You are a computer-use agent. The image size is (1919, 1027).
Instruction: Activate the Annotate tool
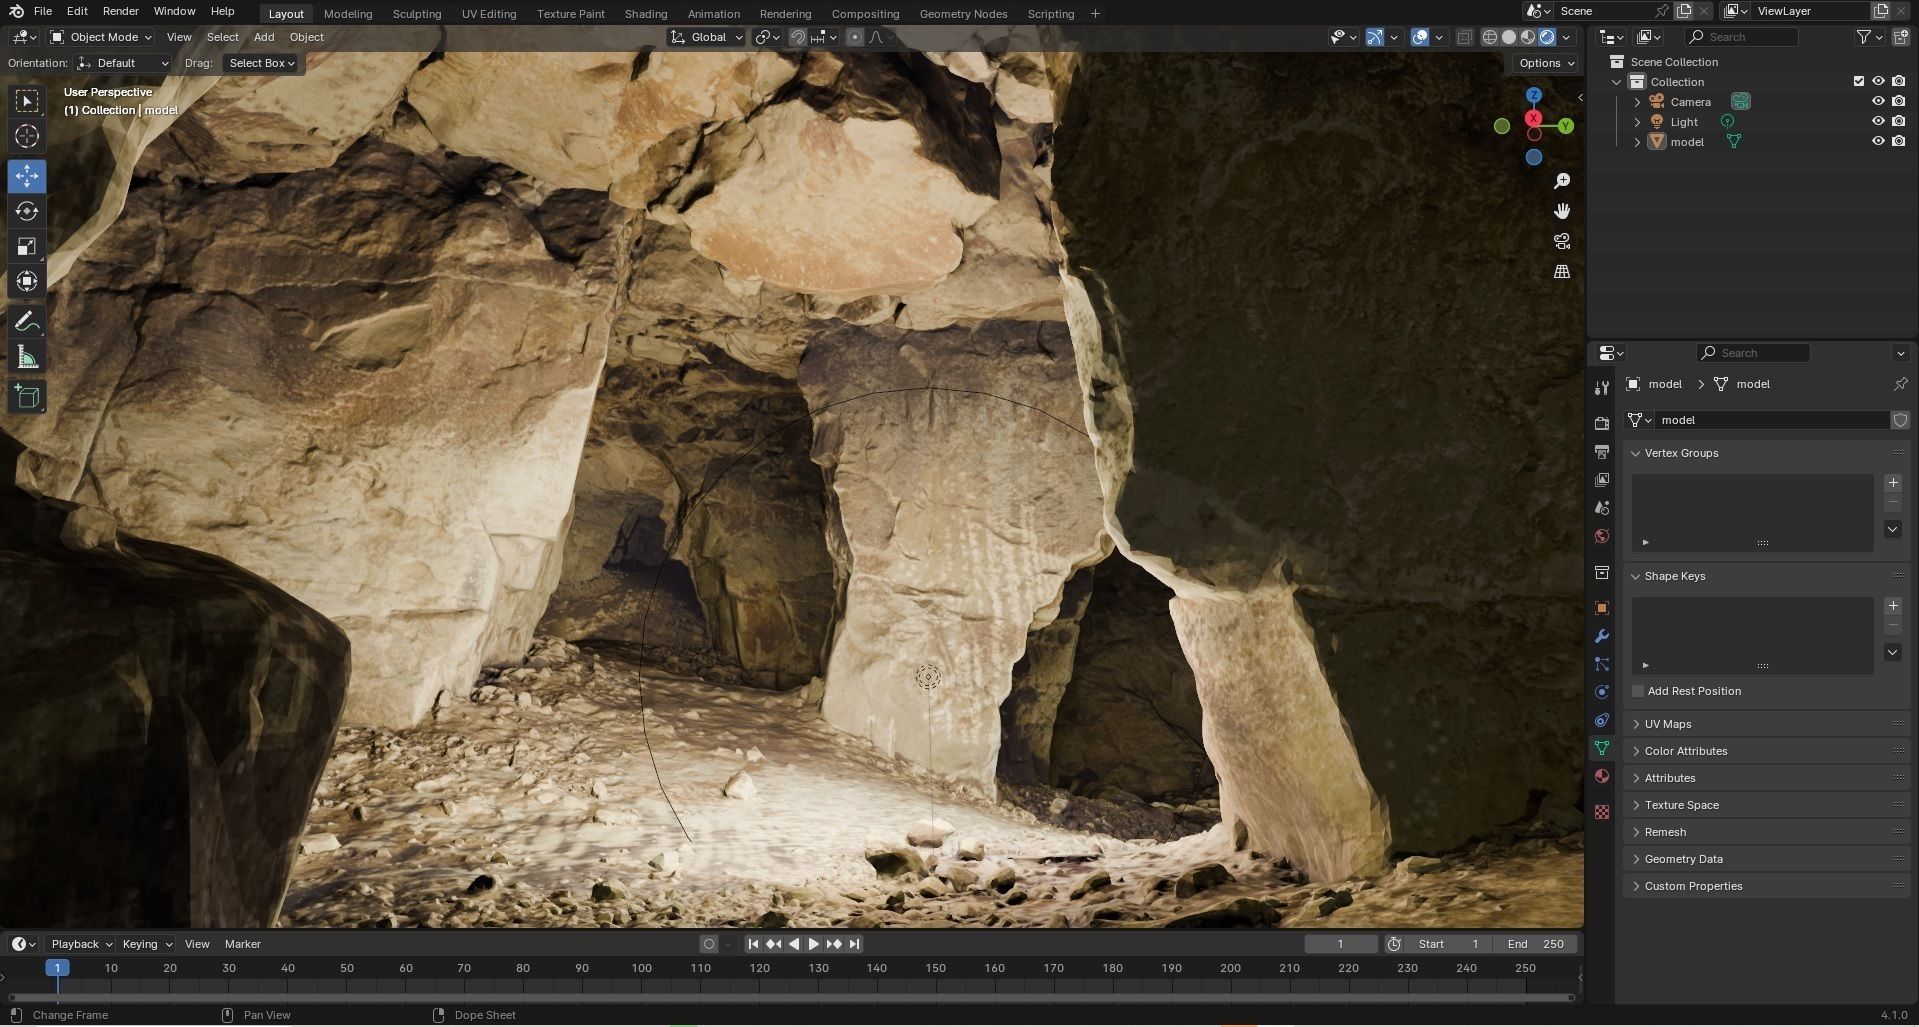click(27, 322)
